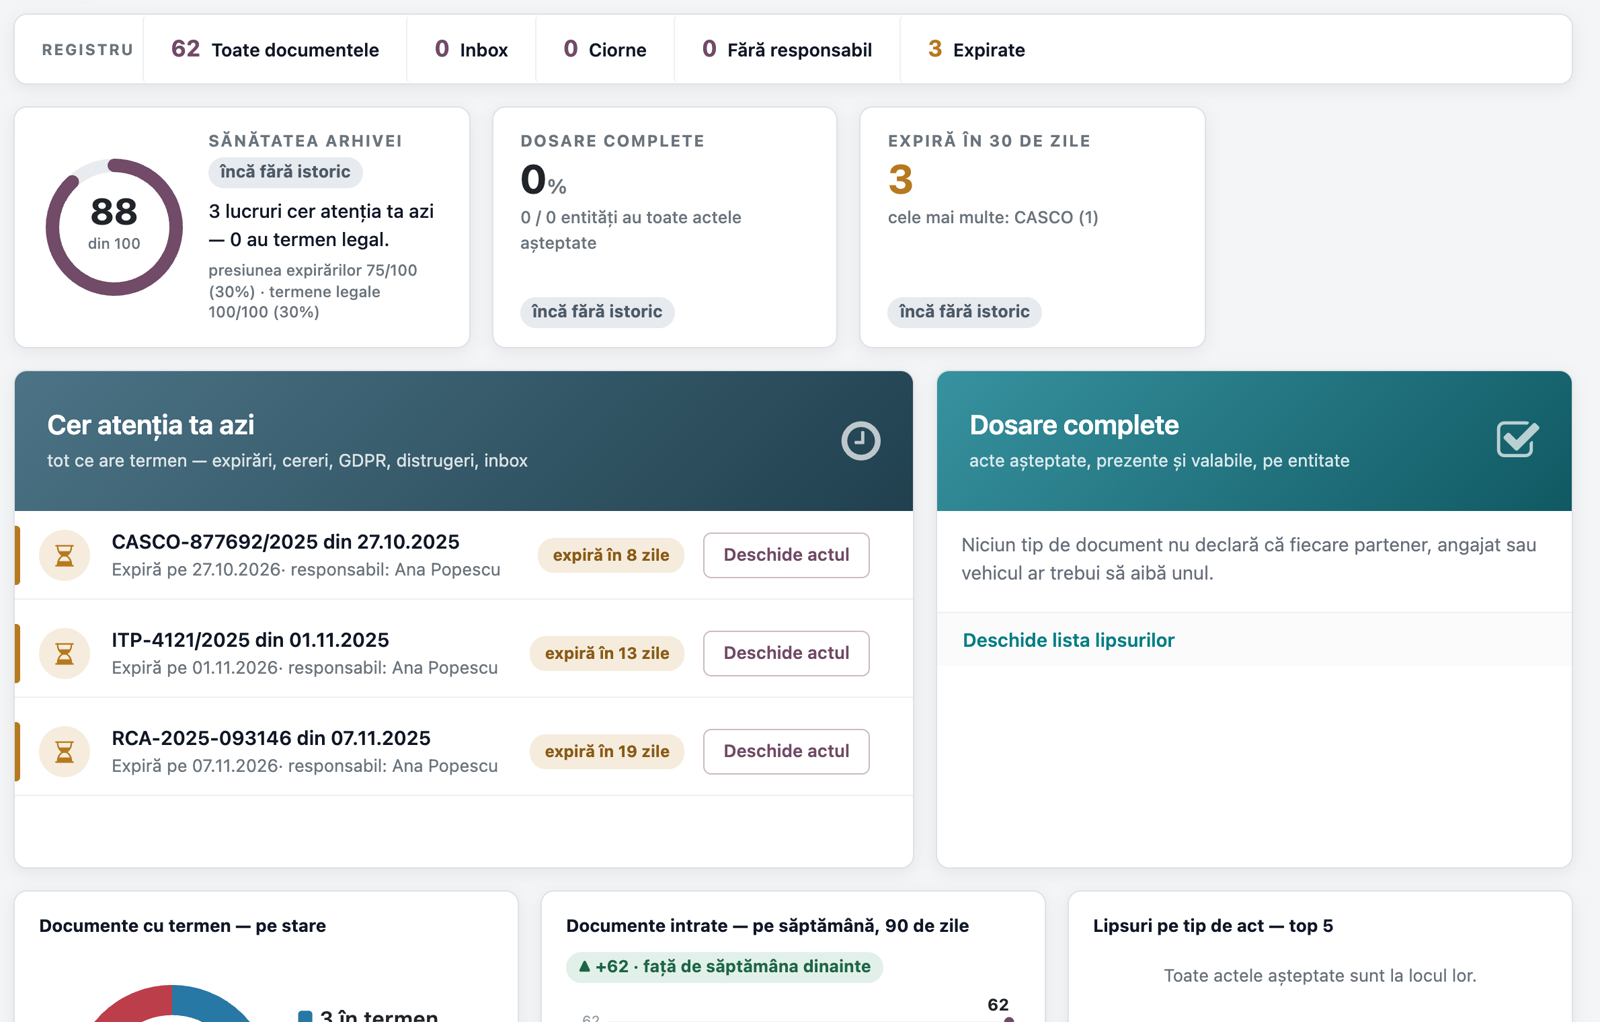The height and width of the screenshot is (1022, 1600).
Task: Switch to the Inbox tab
Action: [x=471, y=49]
